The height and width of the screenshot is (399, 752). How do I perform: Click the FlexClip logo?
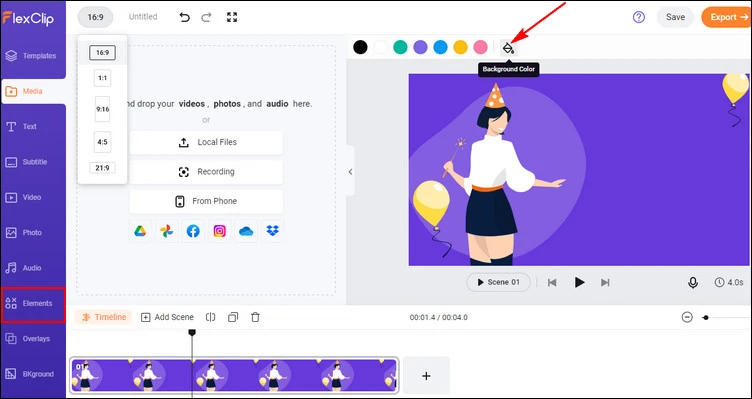click(28, 18)
